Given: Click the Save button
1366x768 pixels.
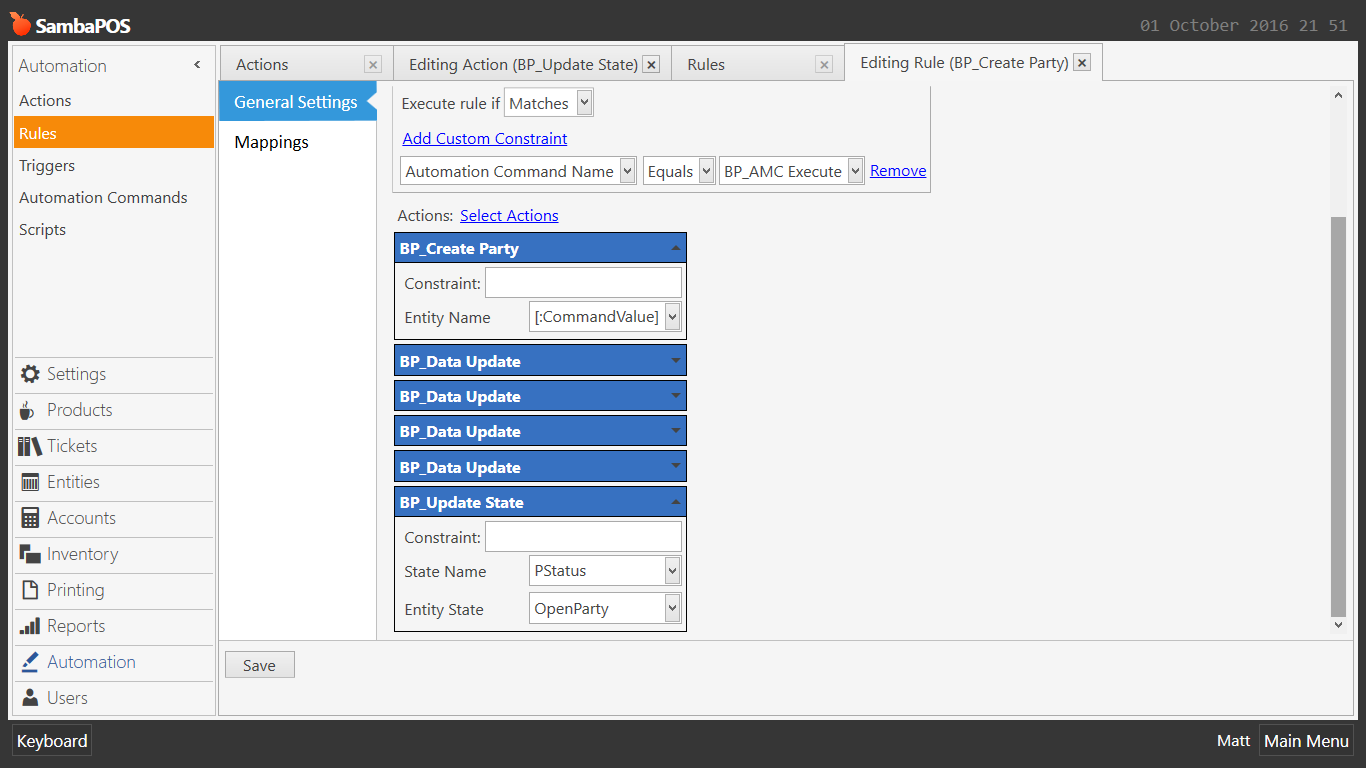Looking at the screenshot, I should point(259,665).
